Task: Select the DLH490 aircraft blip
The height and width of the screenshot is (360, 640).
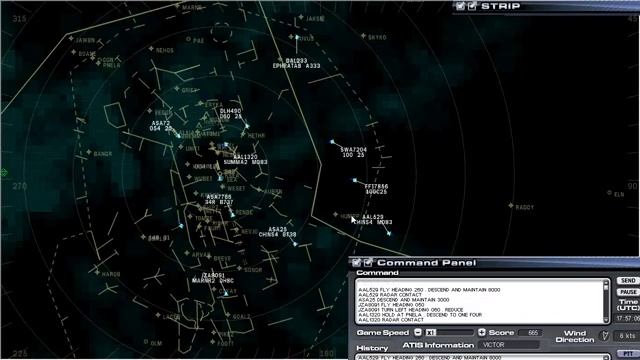Action: click(x=247, y=126)
